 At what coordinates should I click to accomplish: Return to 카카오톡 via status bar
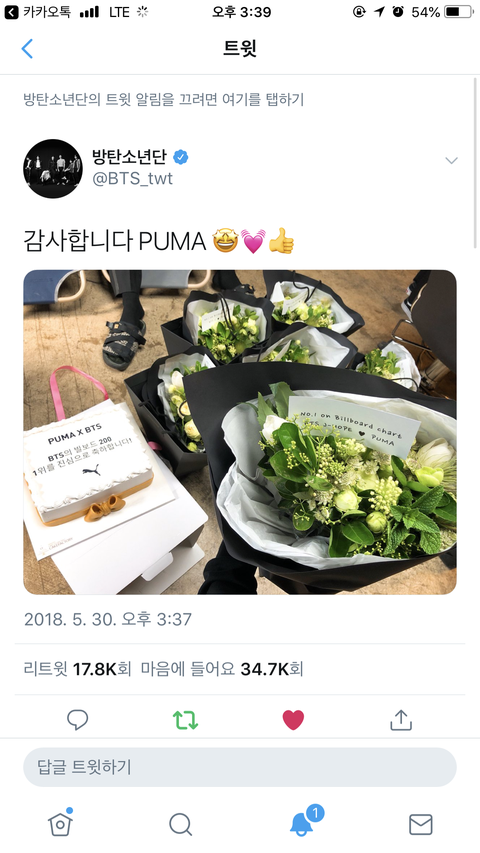[38, 12]
